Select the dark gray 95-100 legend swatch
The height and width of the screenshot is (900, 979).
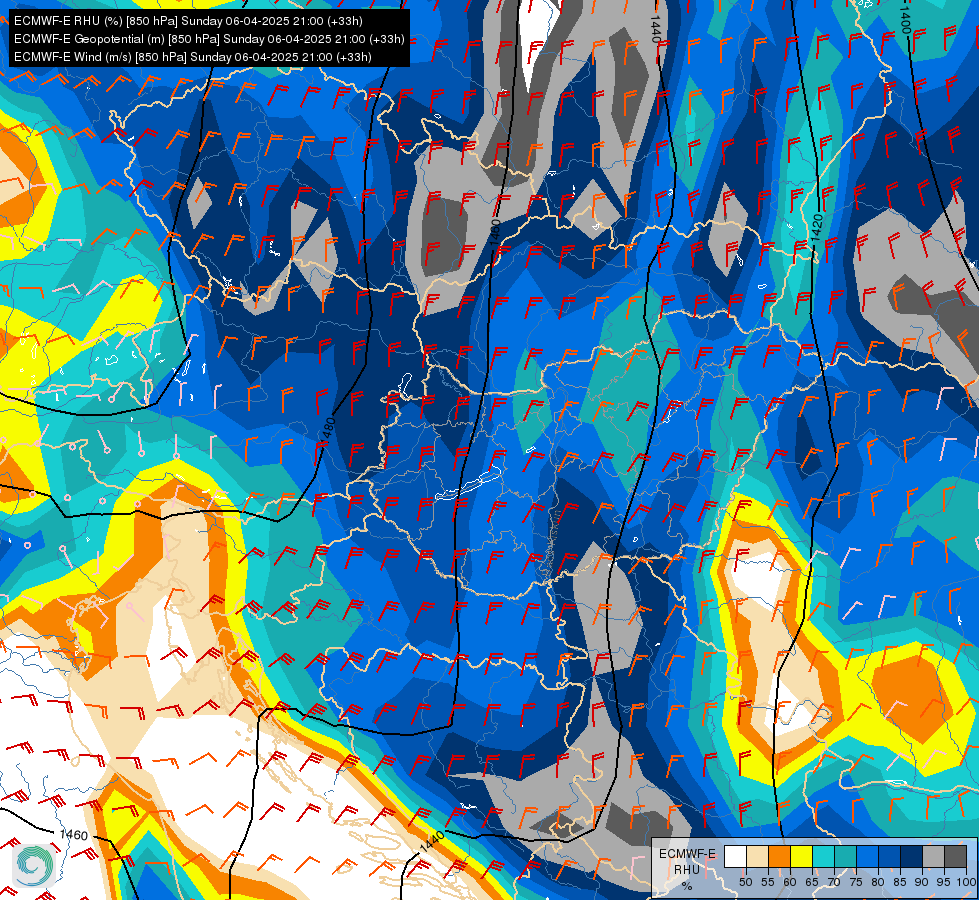955,856
